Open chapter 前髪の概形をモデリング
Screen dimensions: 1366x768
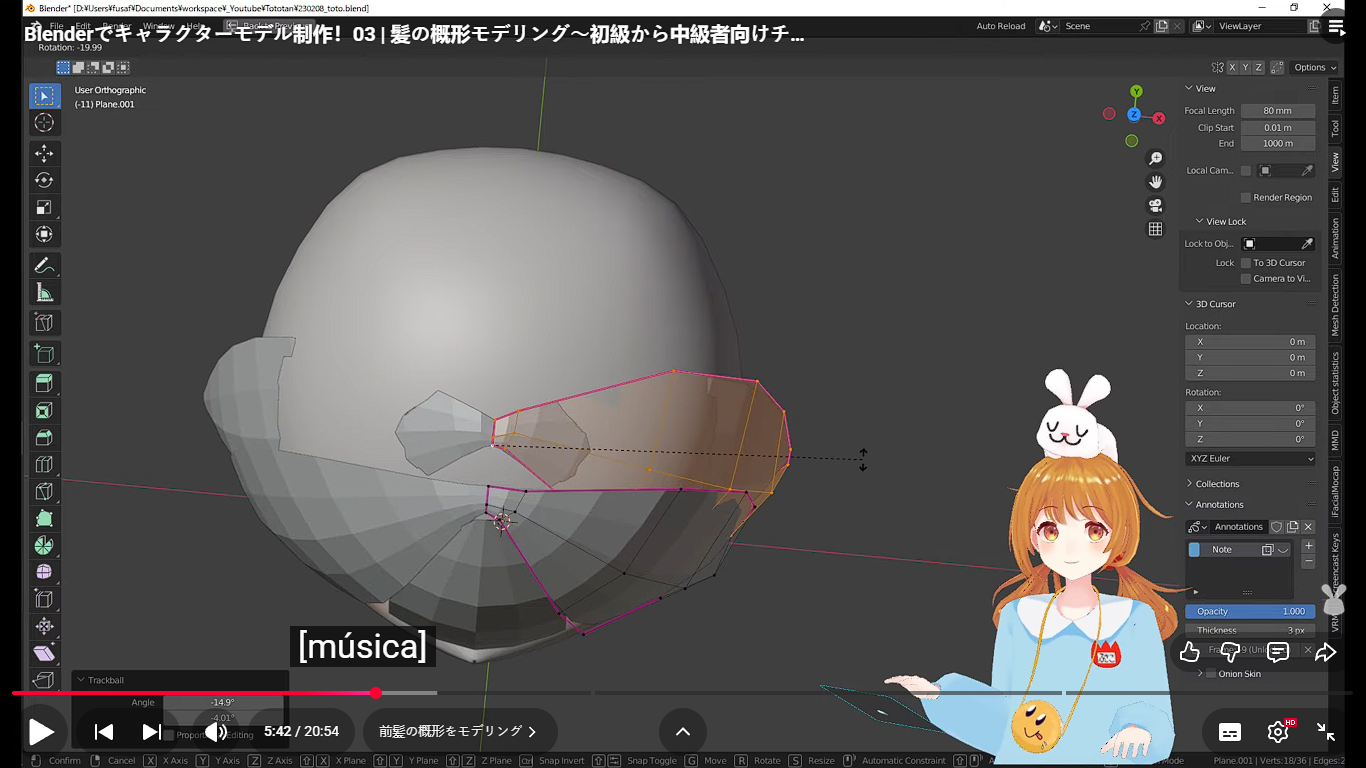tap(459, 732)
